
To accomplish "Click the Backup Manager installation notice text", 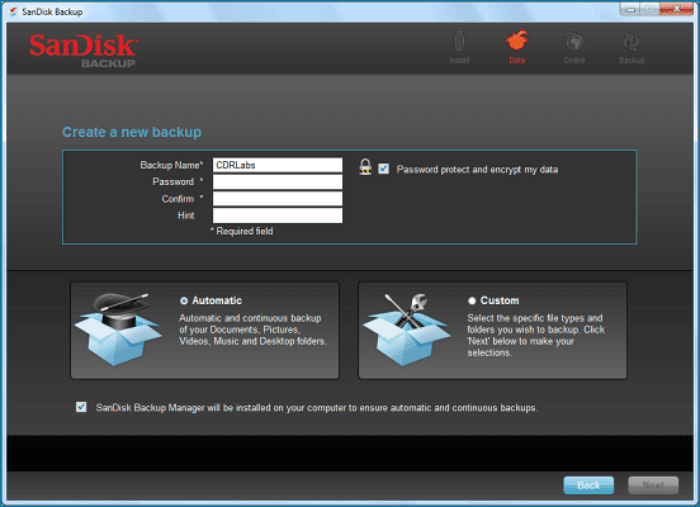I will (317, 407).
